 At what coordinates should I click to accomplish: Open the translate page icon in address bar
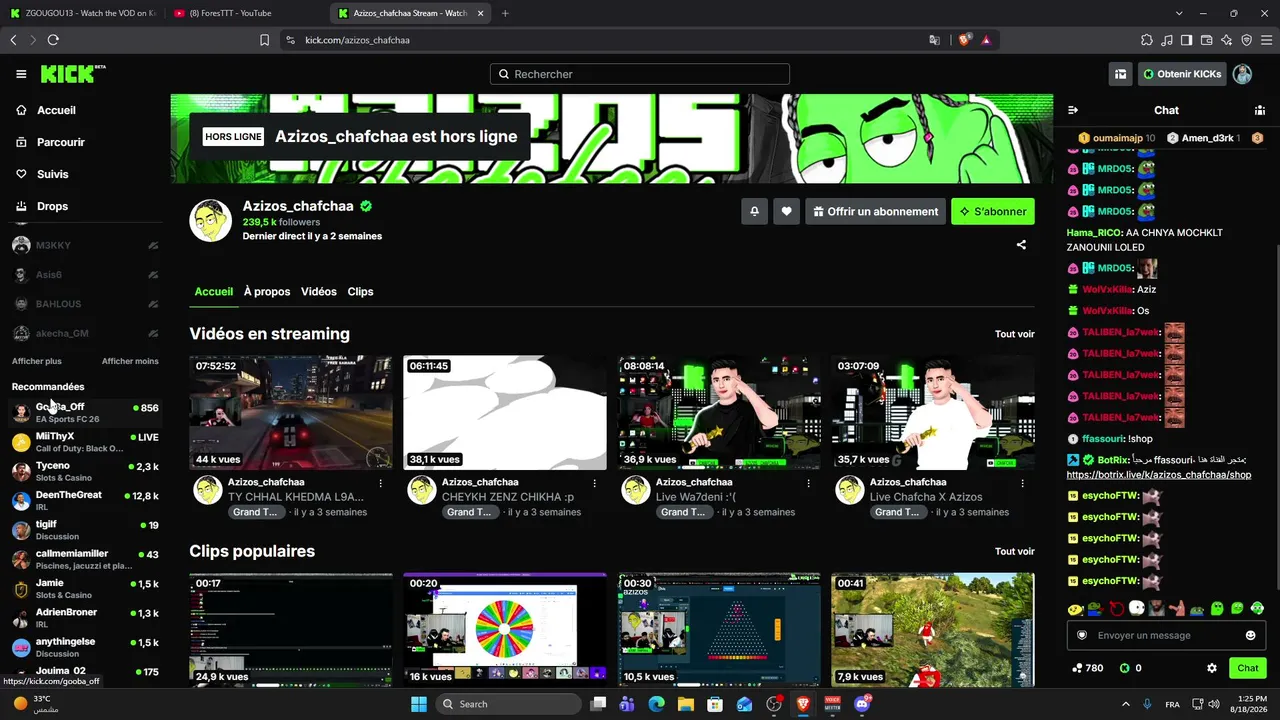934,40
